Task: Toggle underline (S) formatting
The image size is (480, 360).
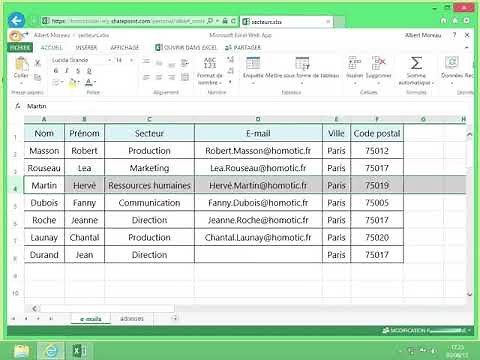Action: point(78,71)
